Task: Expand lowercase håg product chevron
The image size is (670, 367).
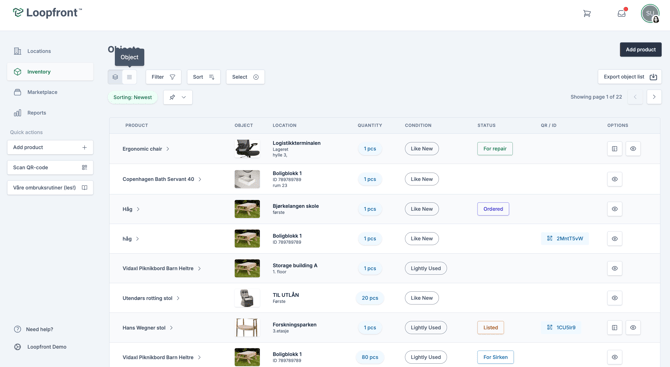Action: pyautogui.click(x=137, y=239)
